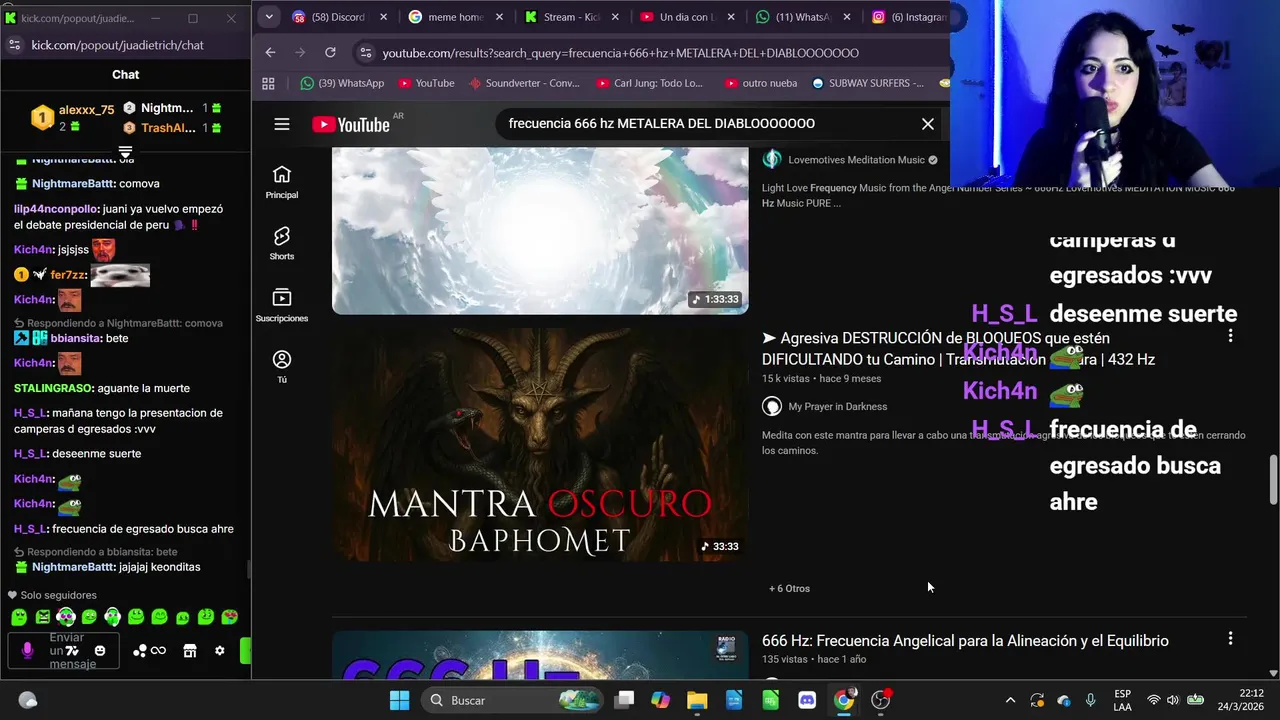This screenshot has width=1280, height=720.
Task: Open the Kick chat shop icon
Action: (190, 651)
